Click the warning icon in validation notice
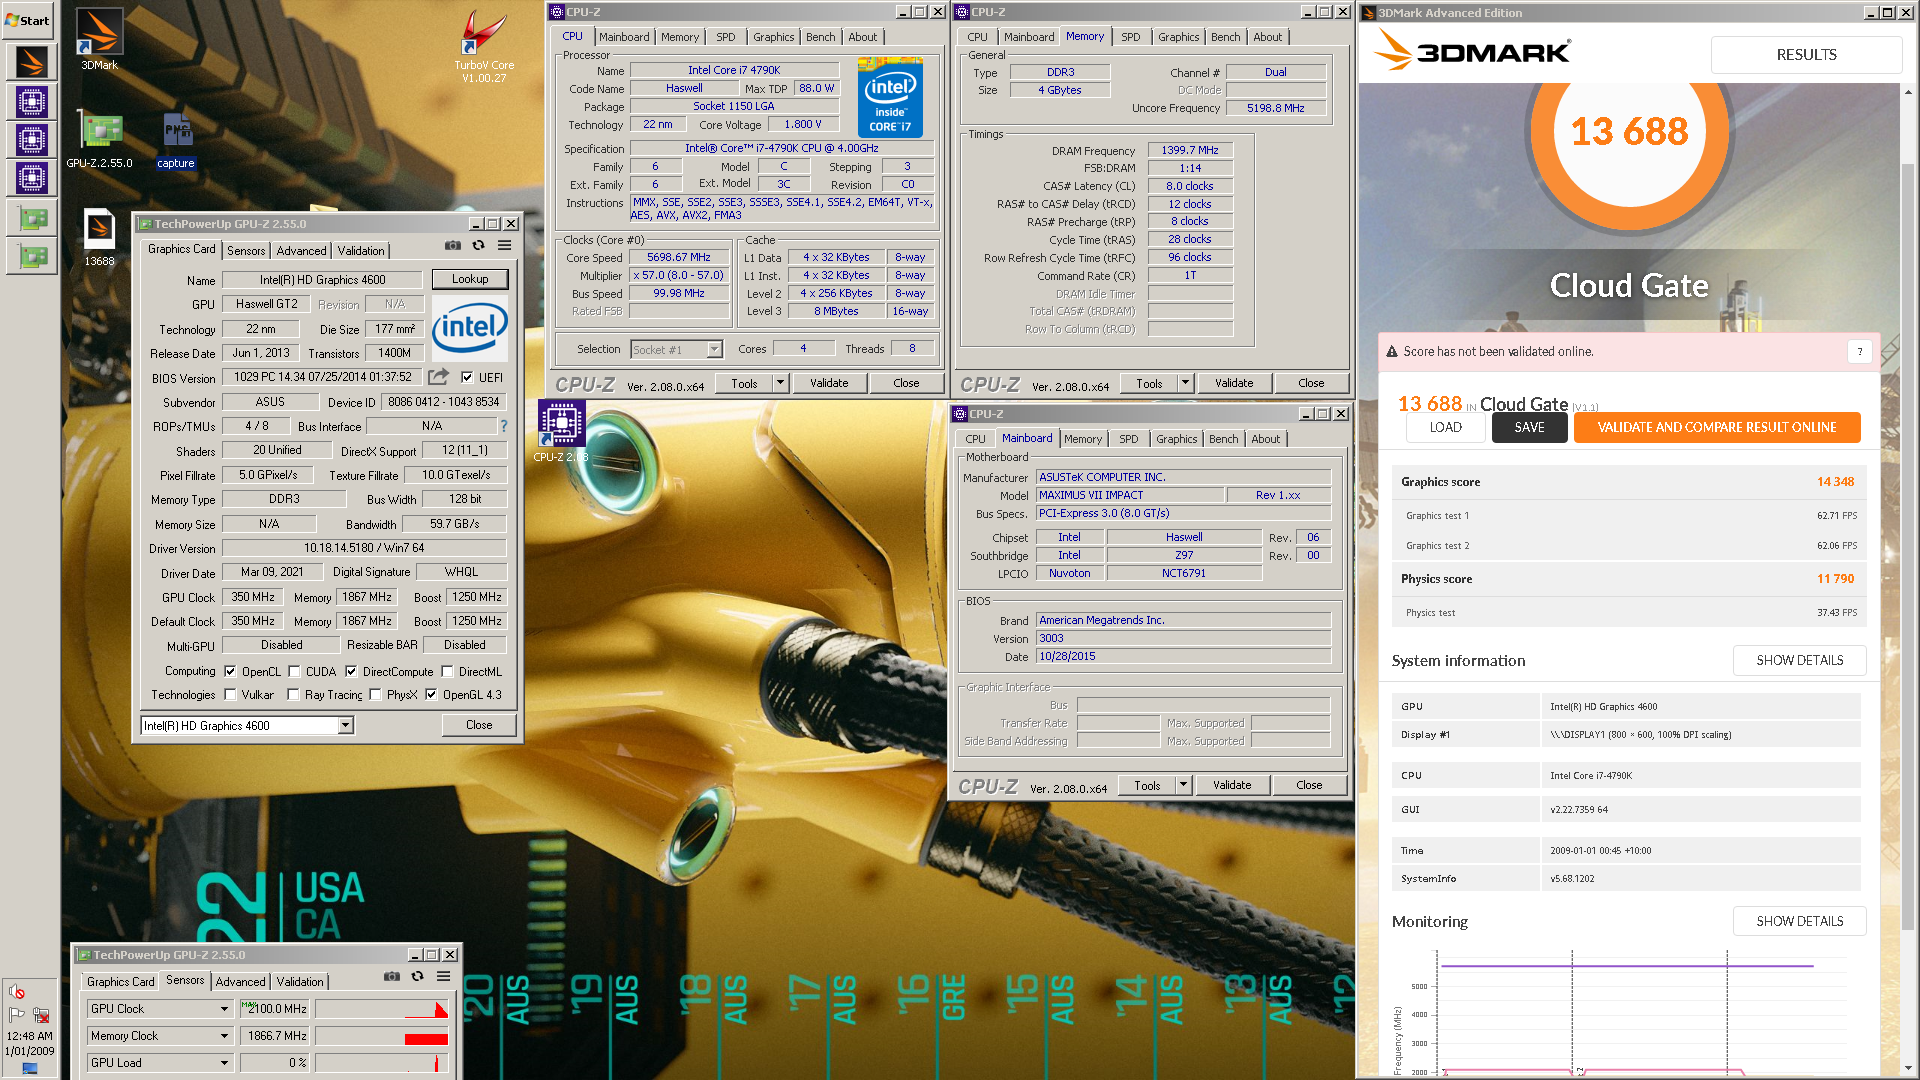 [x=1391, y=352]
